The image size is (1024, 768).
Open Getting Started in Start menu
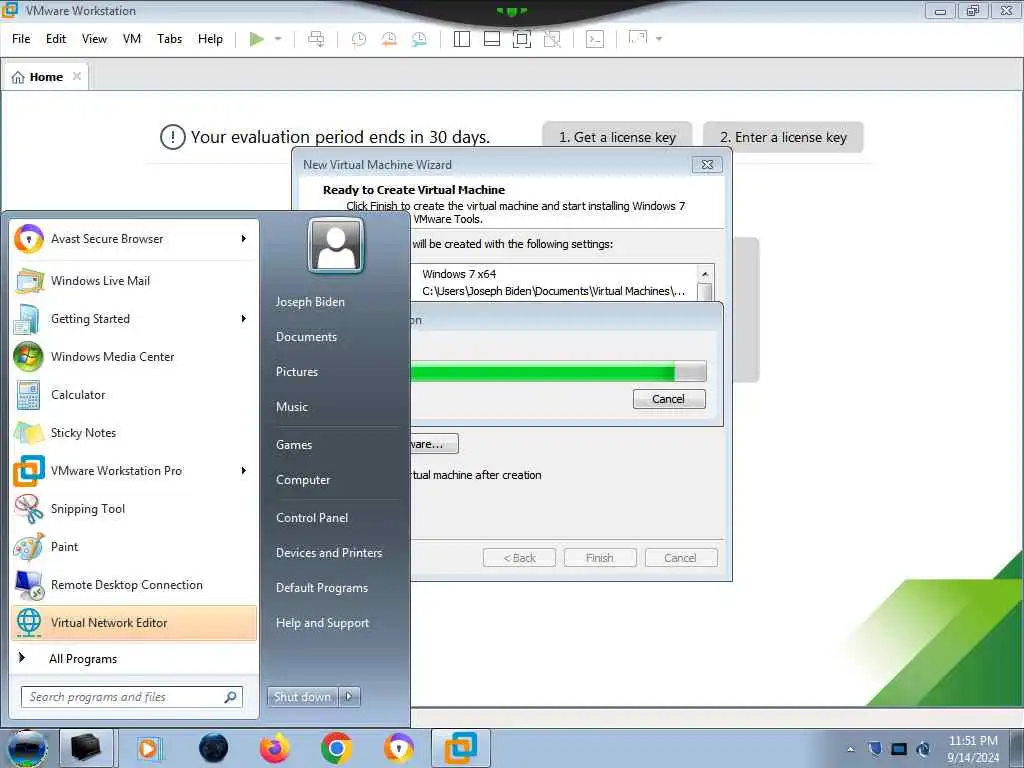coord(134,319)
